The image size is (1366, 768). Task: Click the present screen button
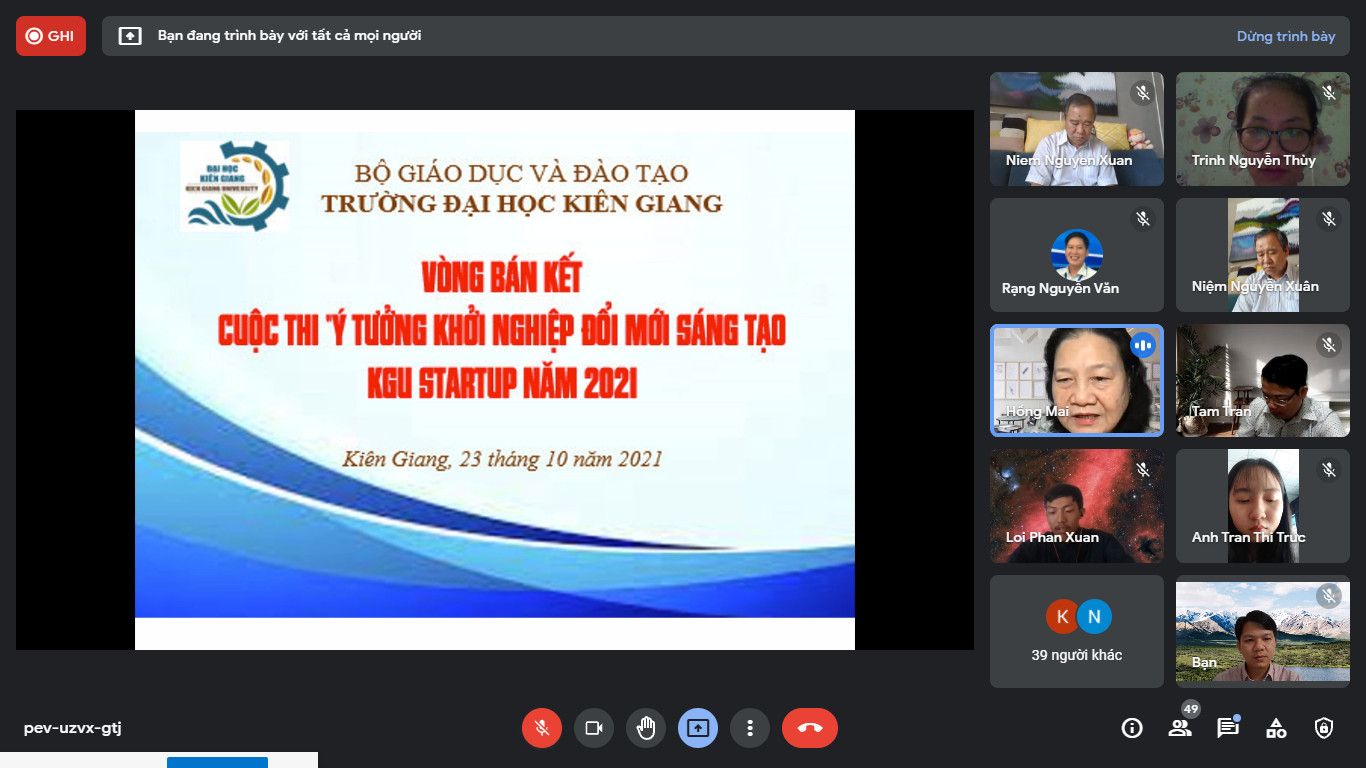point(698,728)
